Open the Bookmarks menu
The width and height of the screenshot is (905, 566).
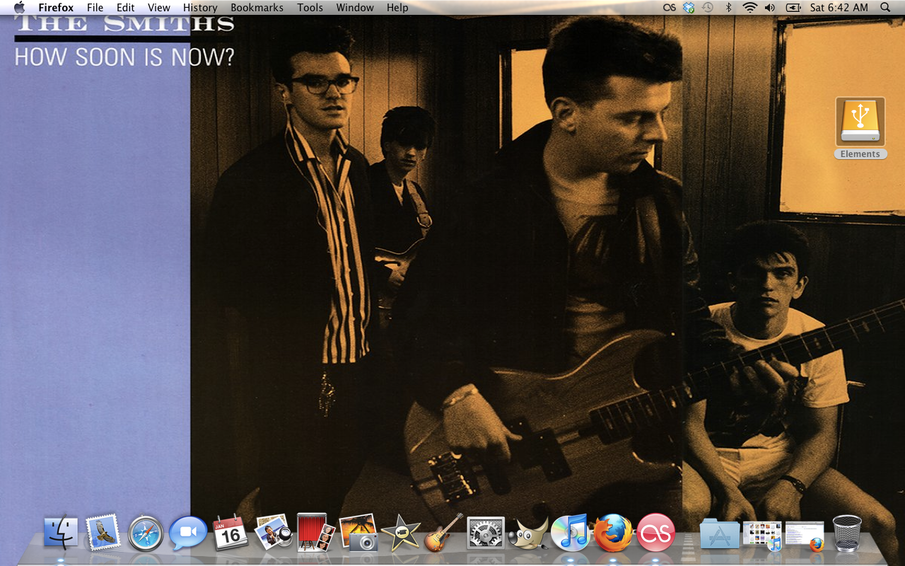257,8
